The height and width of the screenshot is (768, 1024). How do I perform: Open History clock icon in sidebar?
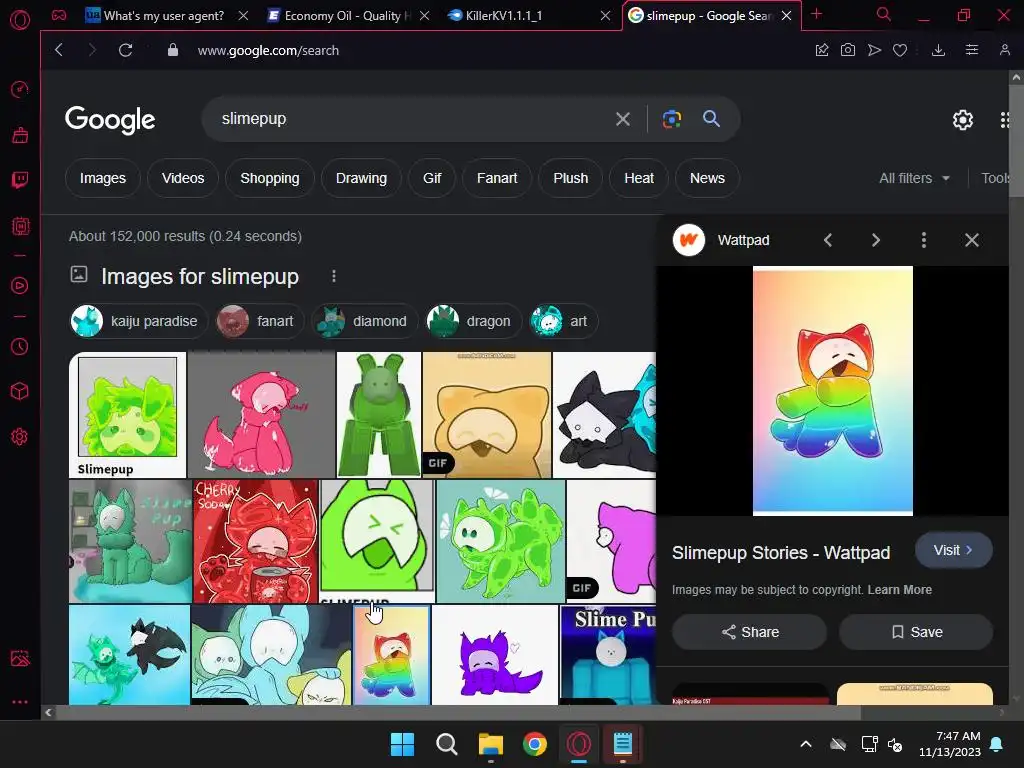click(20, 346)
